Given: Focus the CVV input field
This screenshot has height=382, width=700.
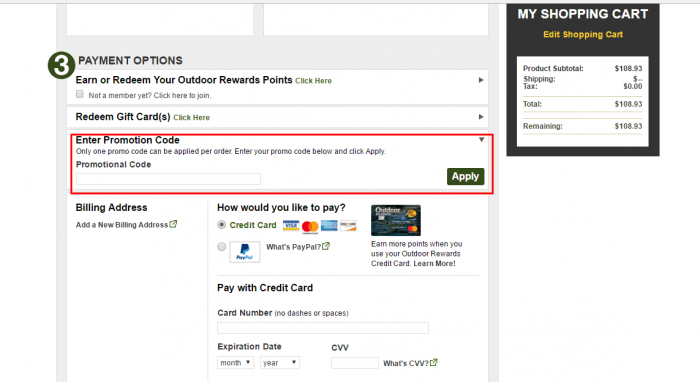Looking at the screenshot, I should click(355, 363).
